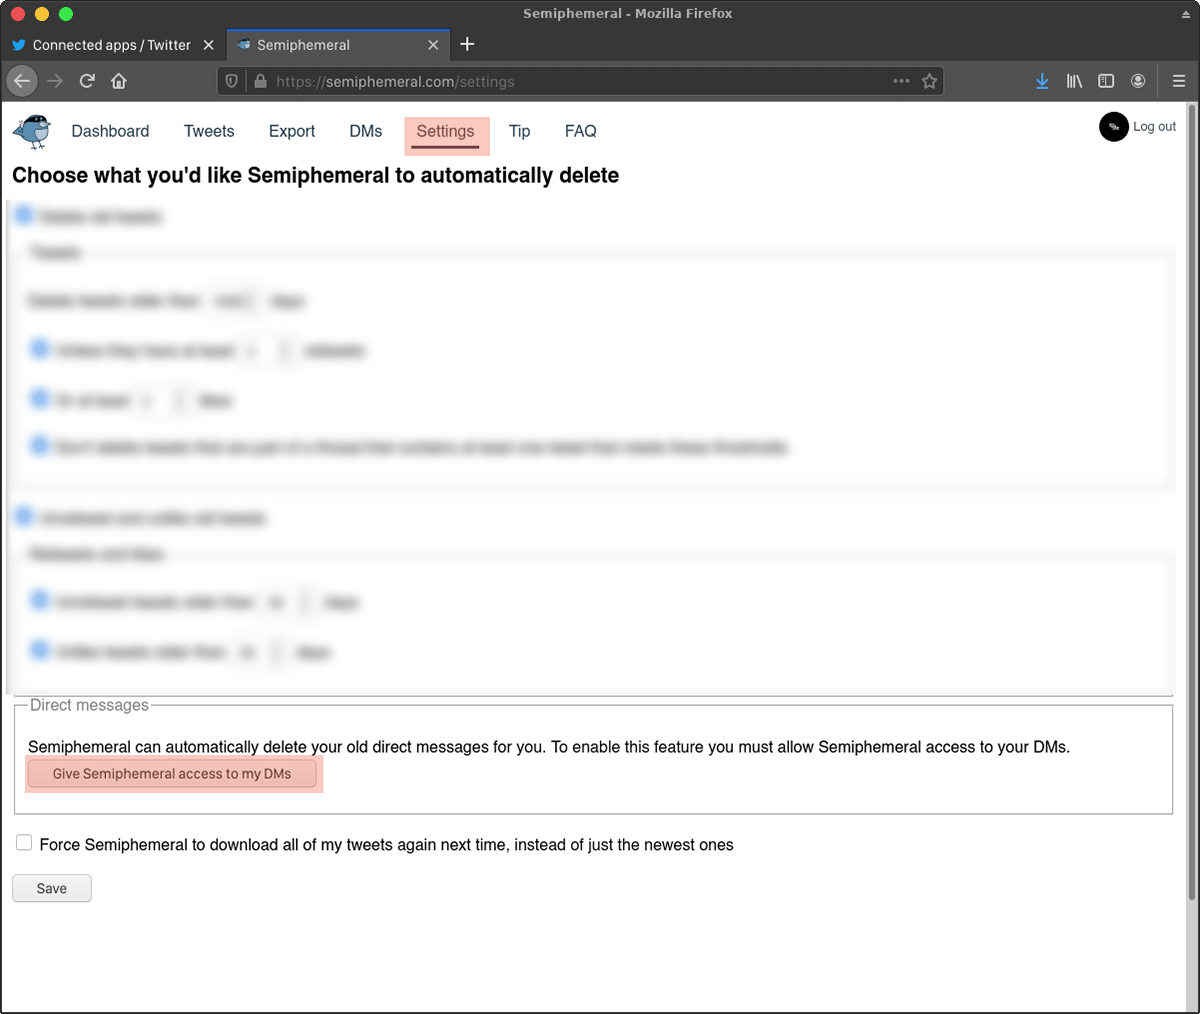Open the Library bookshelf icon
This screenshot has width=1200, height=1014.
click(1074, 81)
